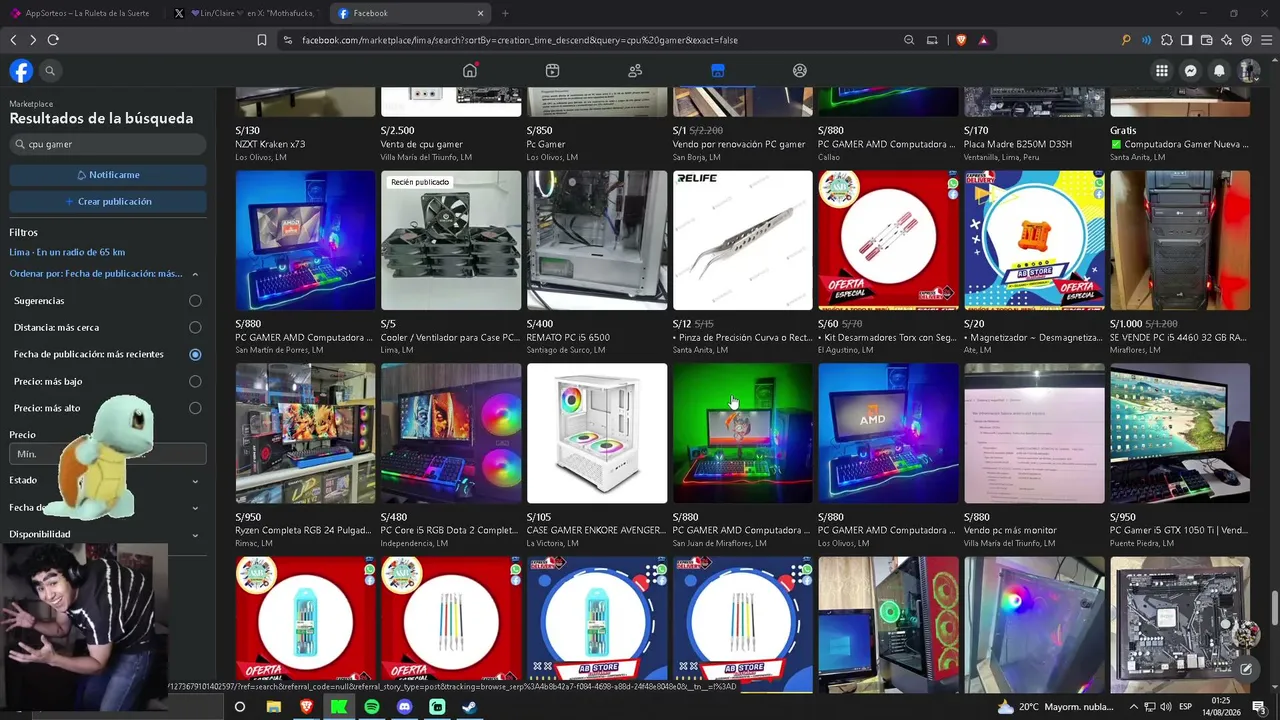Screen dimensions: 1280x720
Task: Open 'REMATO PC i5 6500' listing title
Action: (568, 338)
